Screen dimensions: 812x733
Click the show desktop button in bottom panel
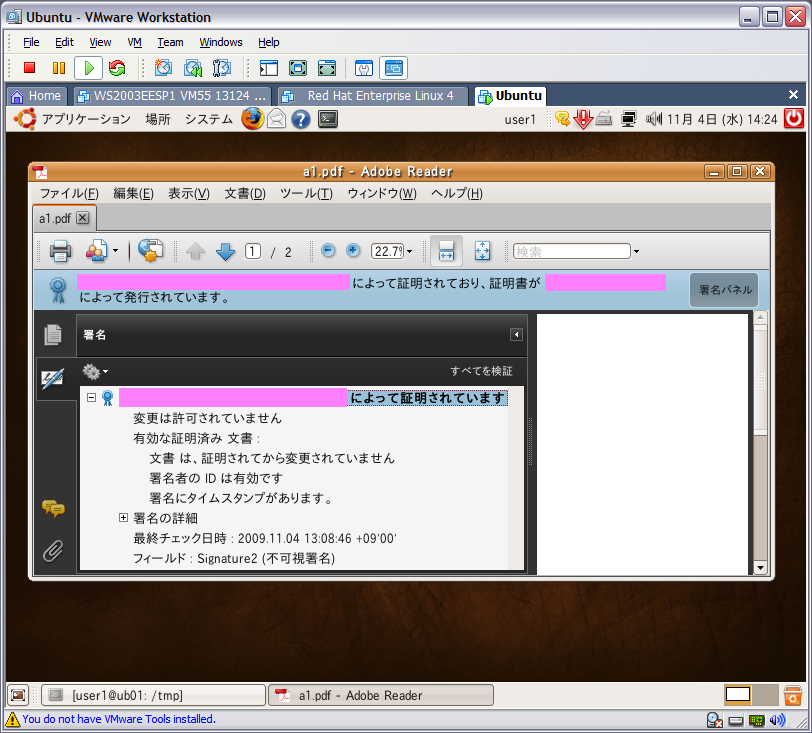click(x=18, y=695)
